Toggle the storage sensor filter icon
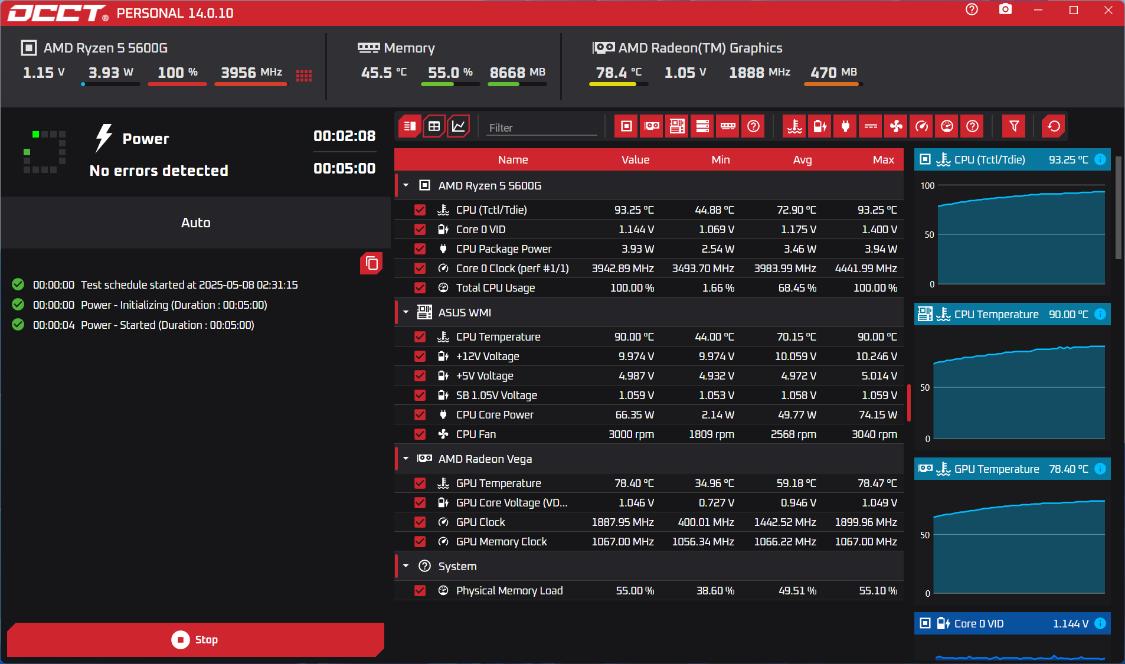This screenshot has width=1125, height=664. pos(702,126)
